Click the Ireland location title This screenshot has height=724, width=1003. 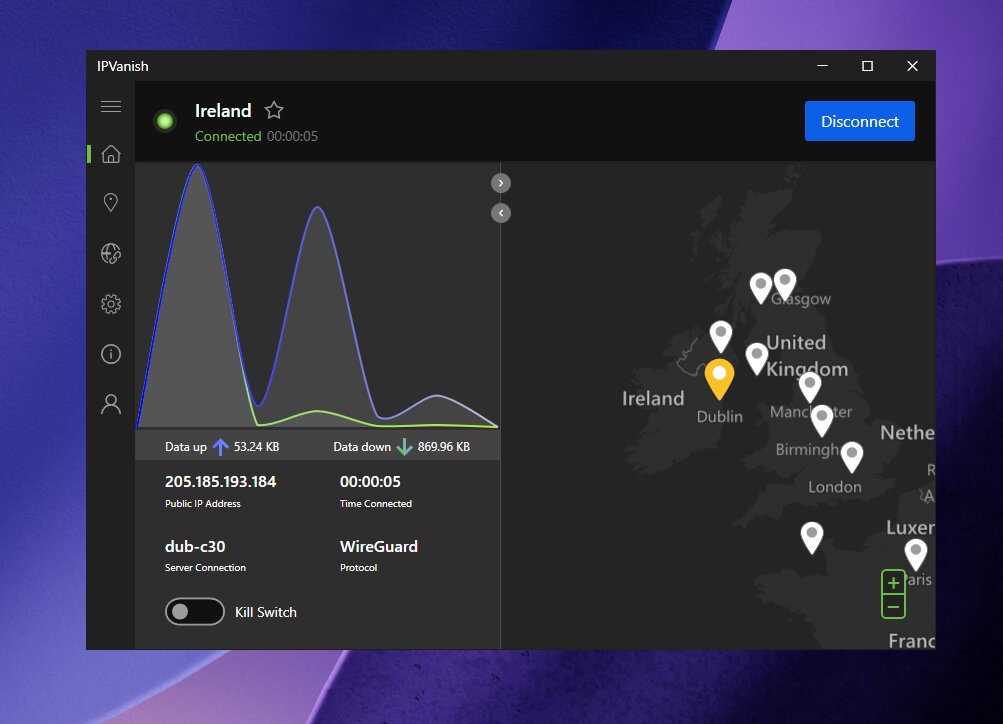click(223, 111)
